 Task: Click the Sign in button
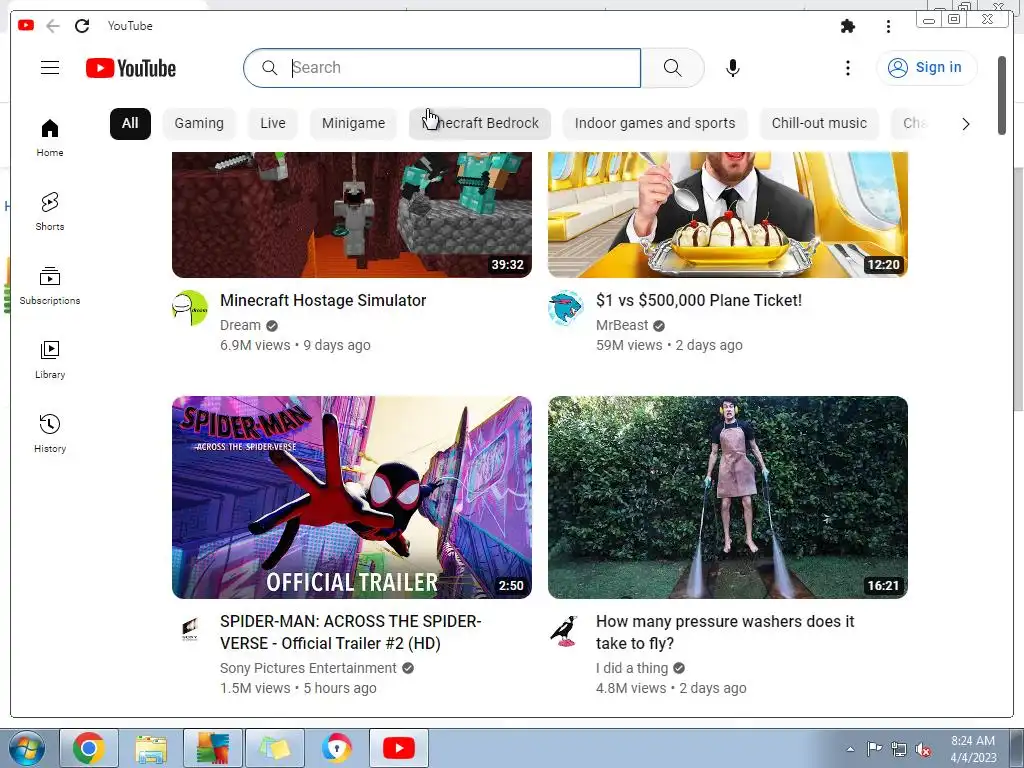pos(927,67)
